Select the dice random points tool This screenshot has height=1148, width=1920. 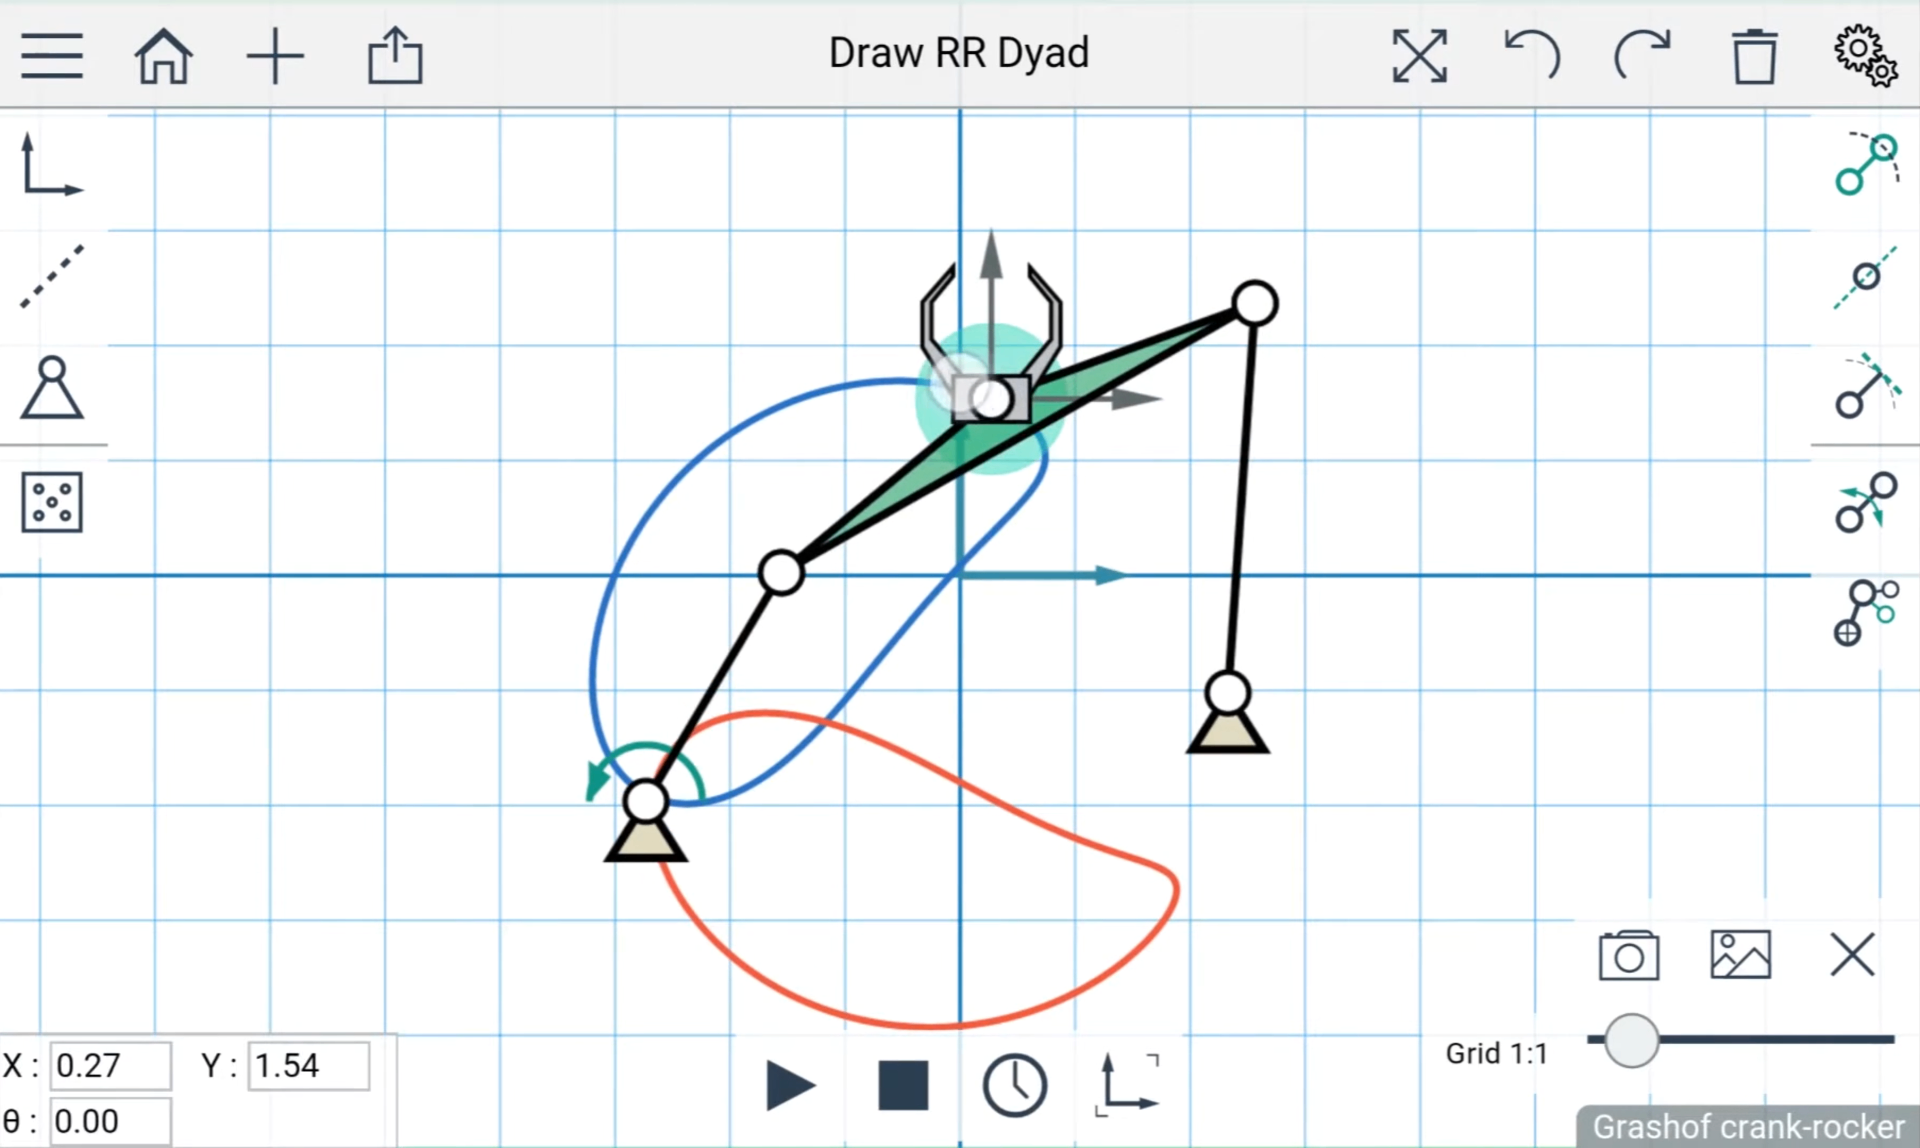pyautogui.click(x=52, y=502)
